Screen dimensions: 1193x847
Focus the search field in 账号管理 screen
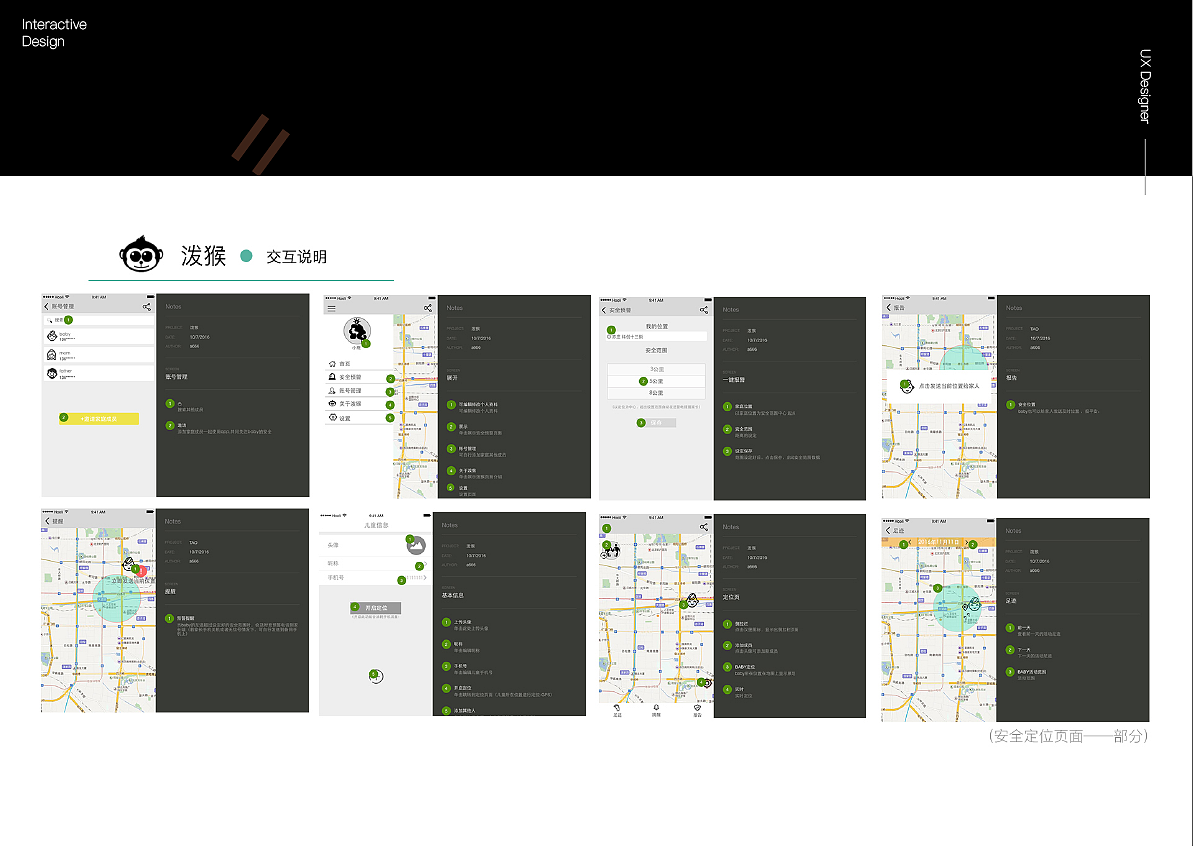98,320
